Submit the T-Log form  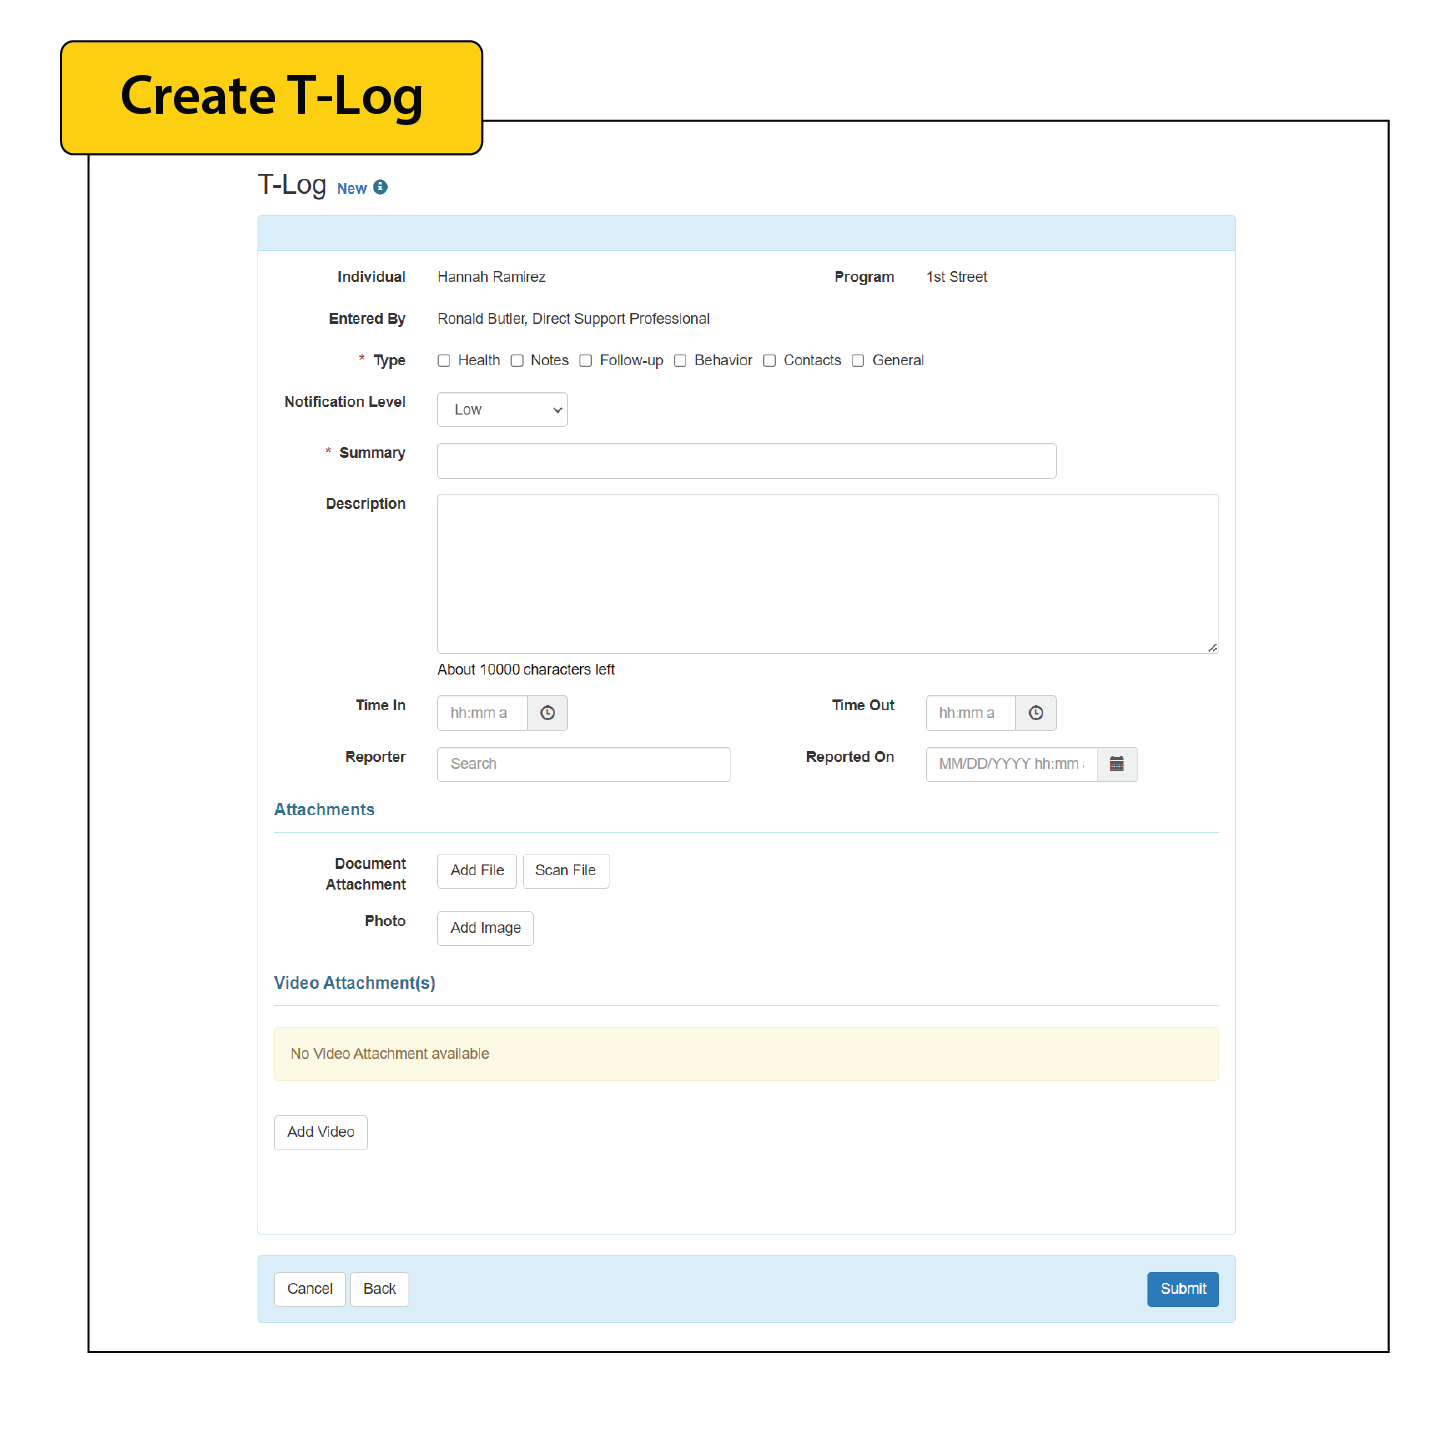click(x=1182, y=1289)
